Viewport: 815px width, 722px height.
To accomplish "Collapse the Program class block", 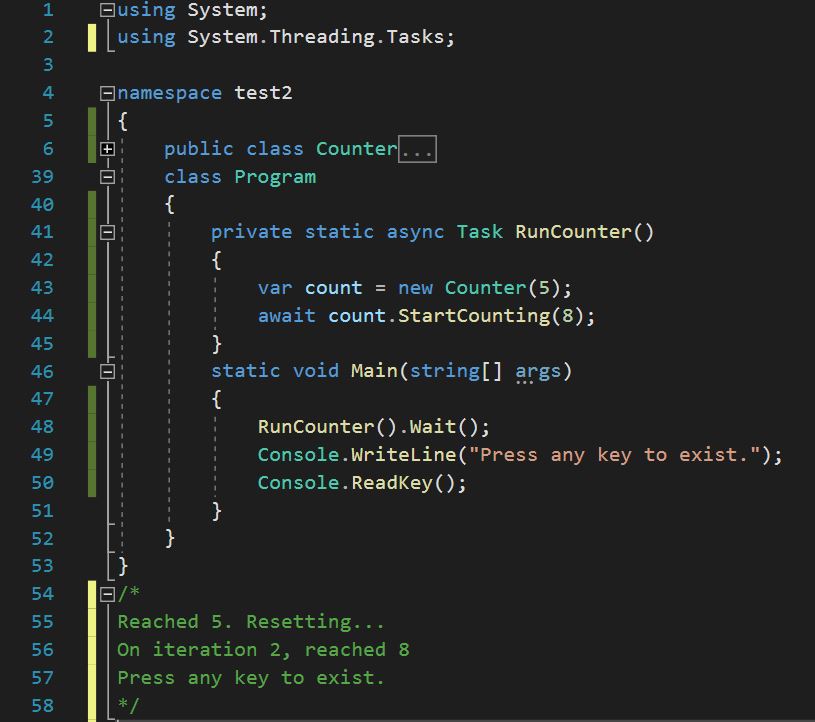I will [107, 177].
